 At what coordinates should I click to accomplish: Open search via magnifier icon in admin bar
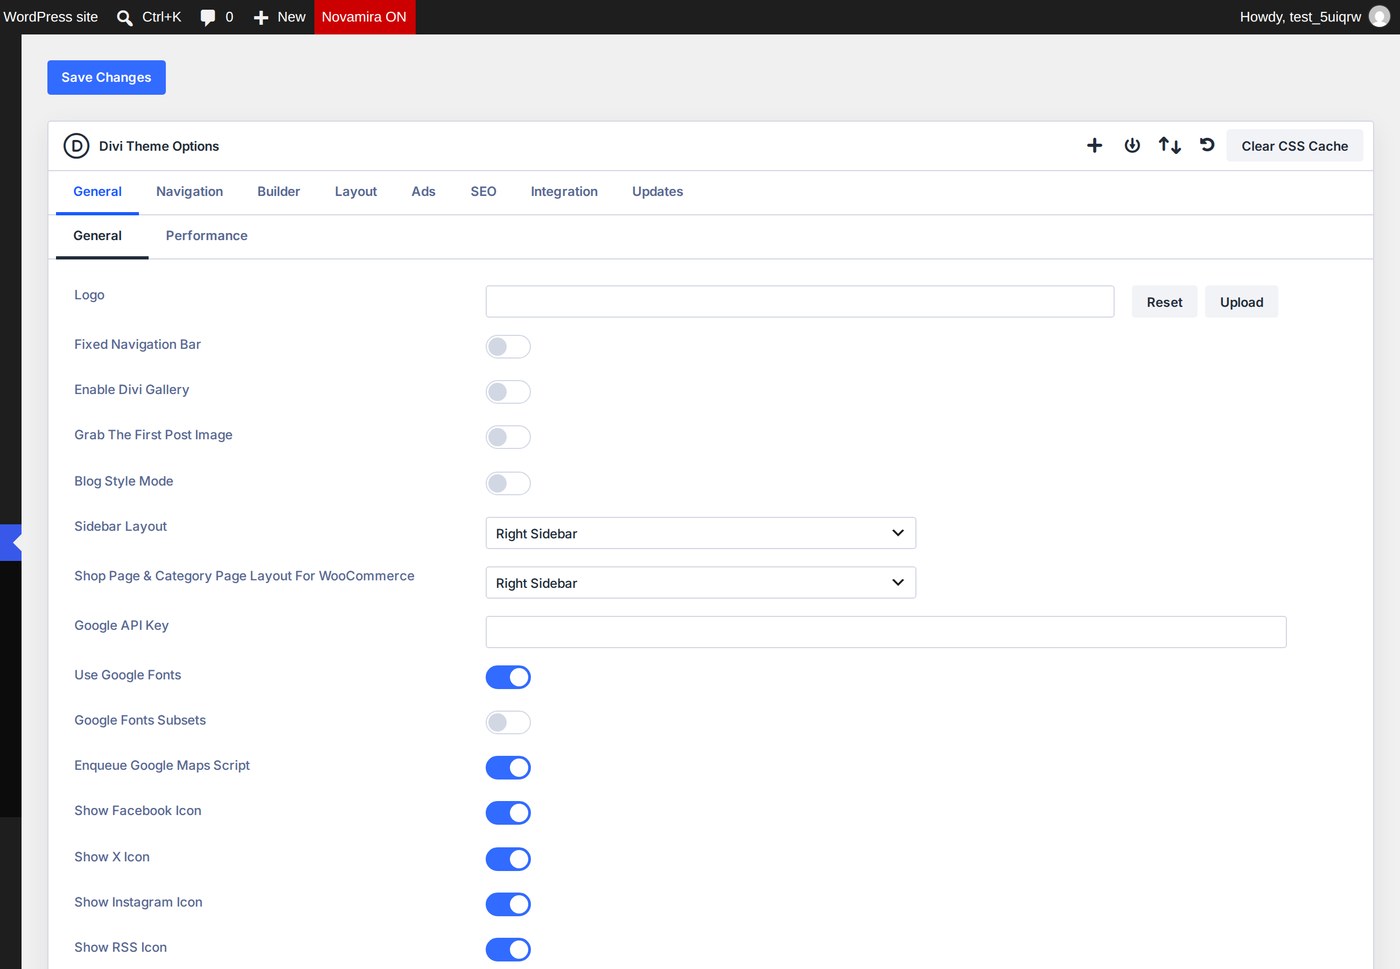point(125,17)
